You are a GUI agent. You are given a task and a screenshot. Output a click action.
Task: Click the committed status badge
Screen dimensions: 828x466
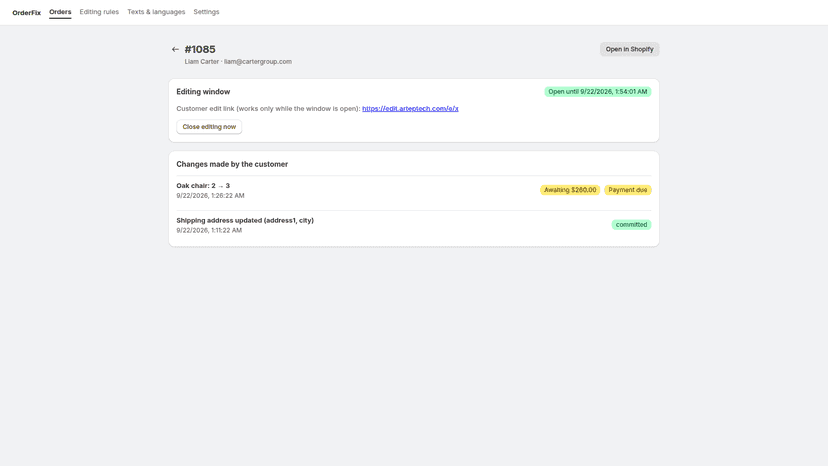point(632,225)
